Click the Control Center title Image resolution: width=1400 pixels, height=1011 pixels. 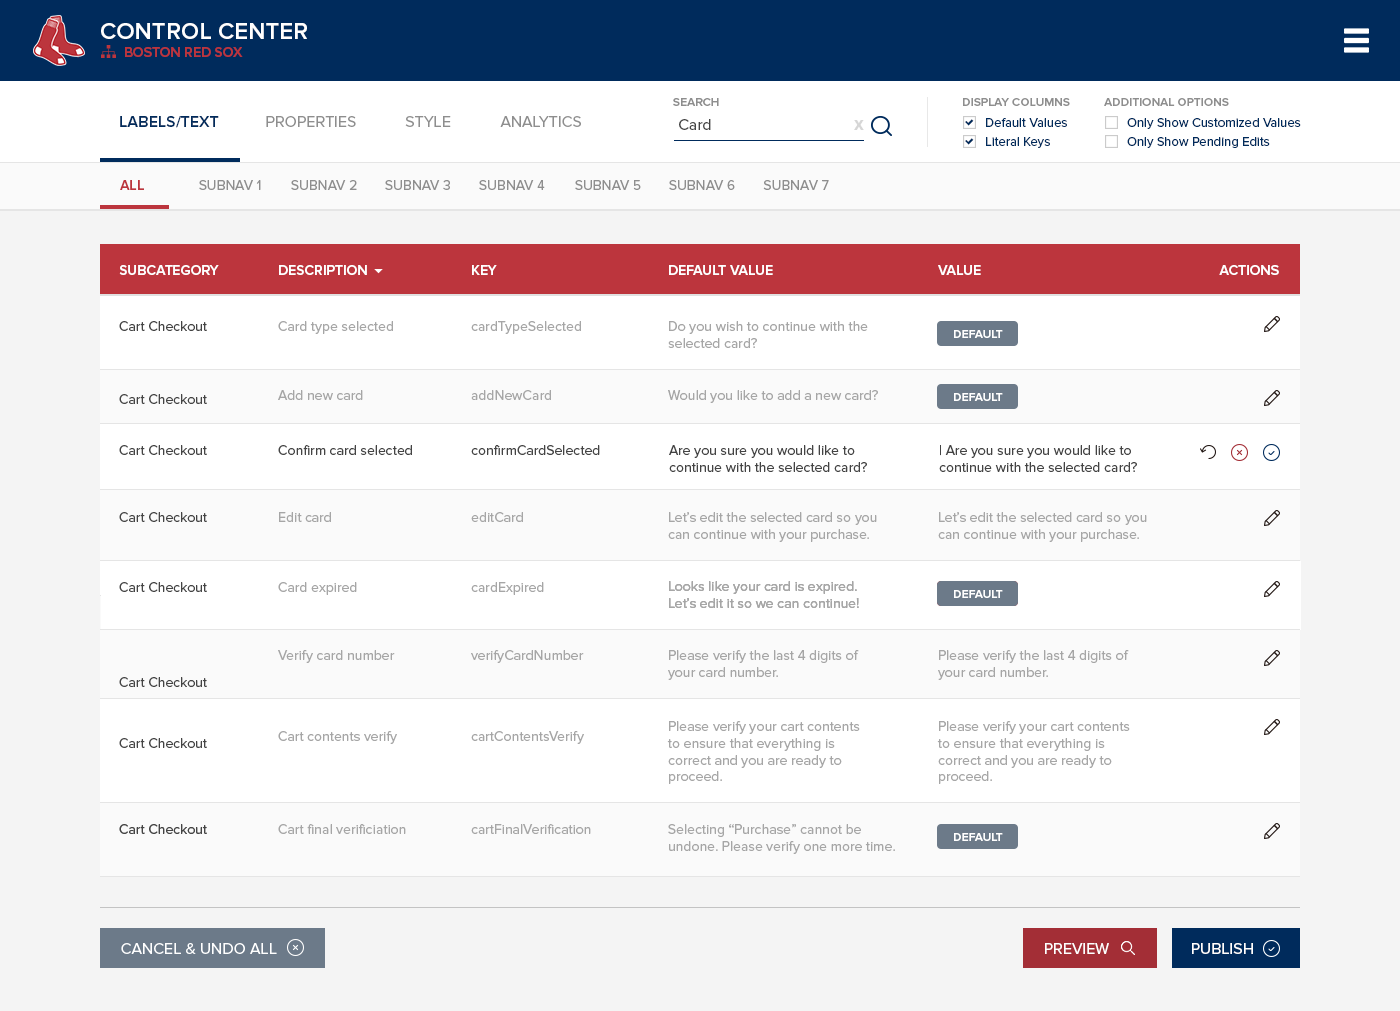[204, 31]
